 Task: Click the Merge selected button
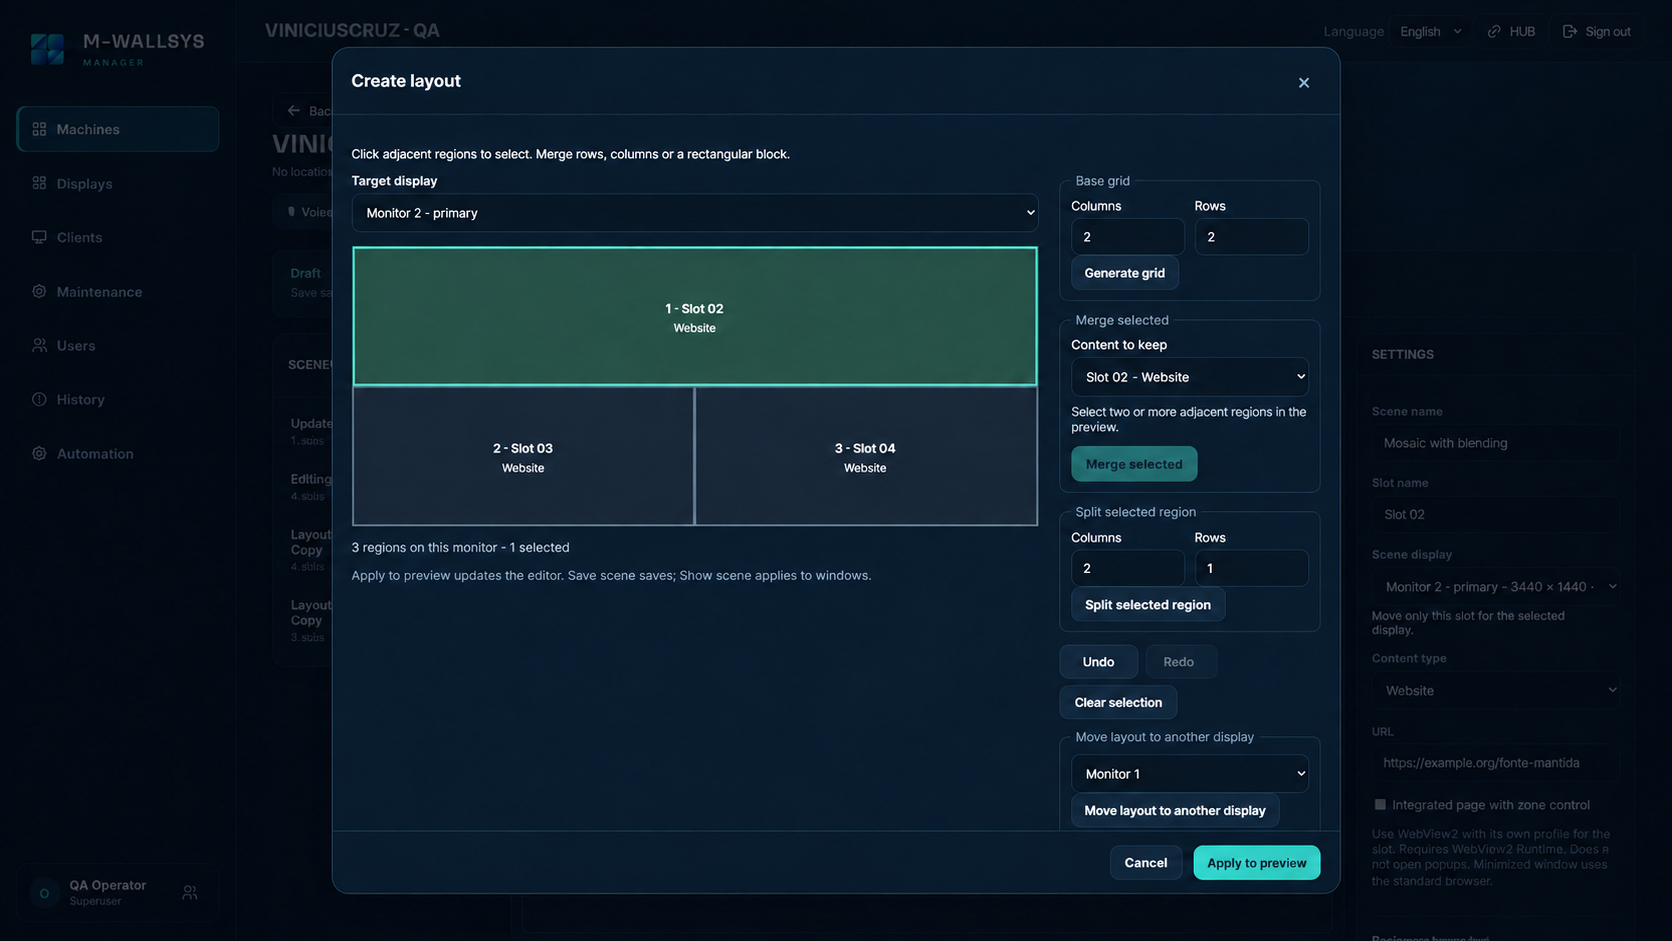click(1134, 464)
